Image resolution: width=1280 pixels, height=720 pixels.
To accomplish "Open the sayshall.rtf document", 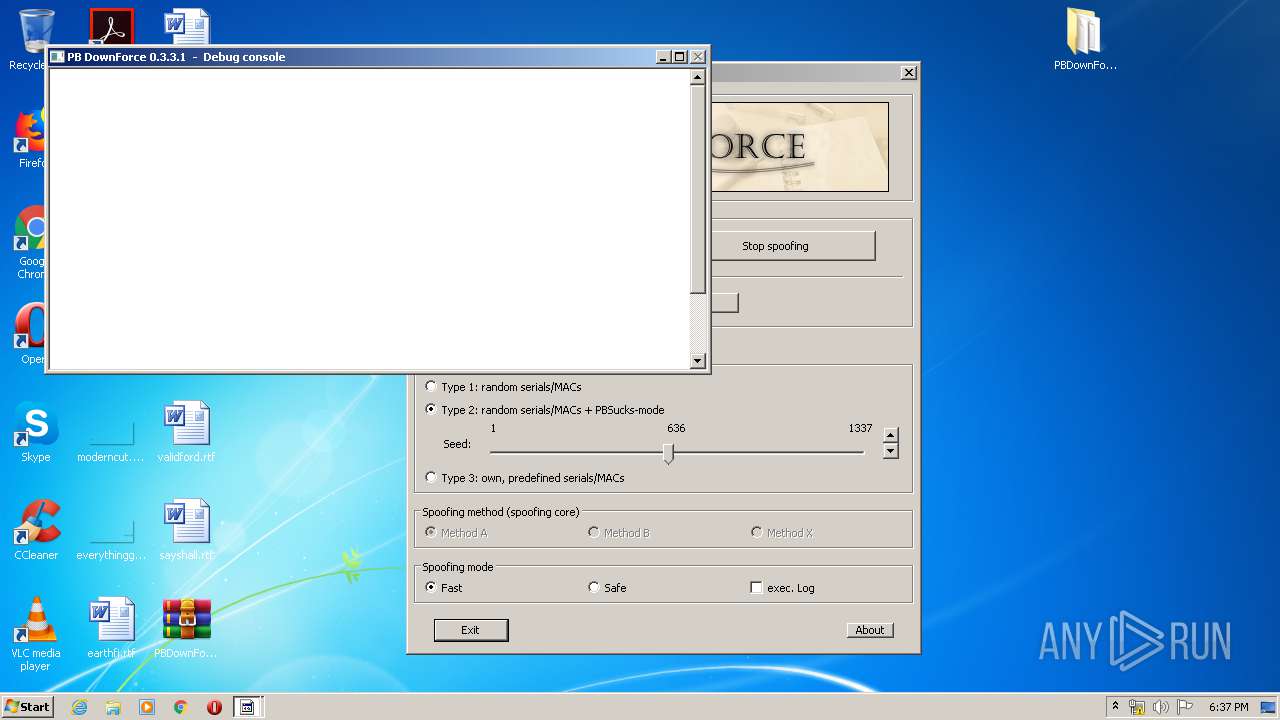I will pos(186,530).
